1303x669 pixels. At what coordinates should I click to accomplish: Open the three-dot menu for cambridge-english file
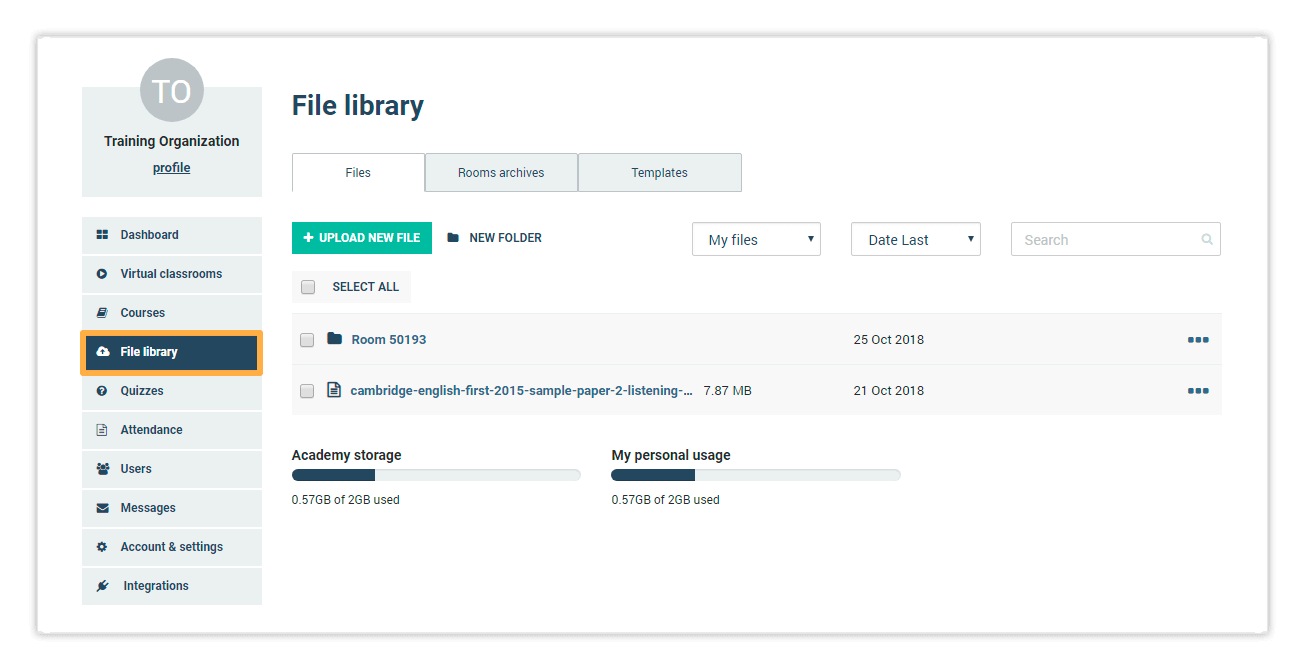(1198, 391)
